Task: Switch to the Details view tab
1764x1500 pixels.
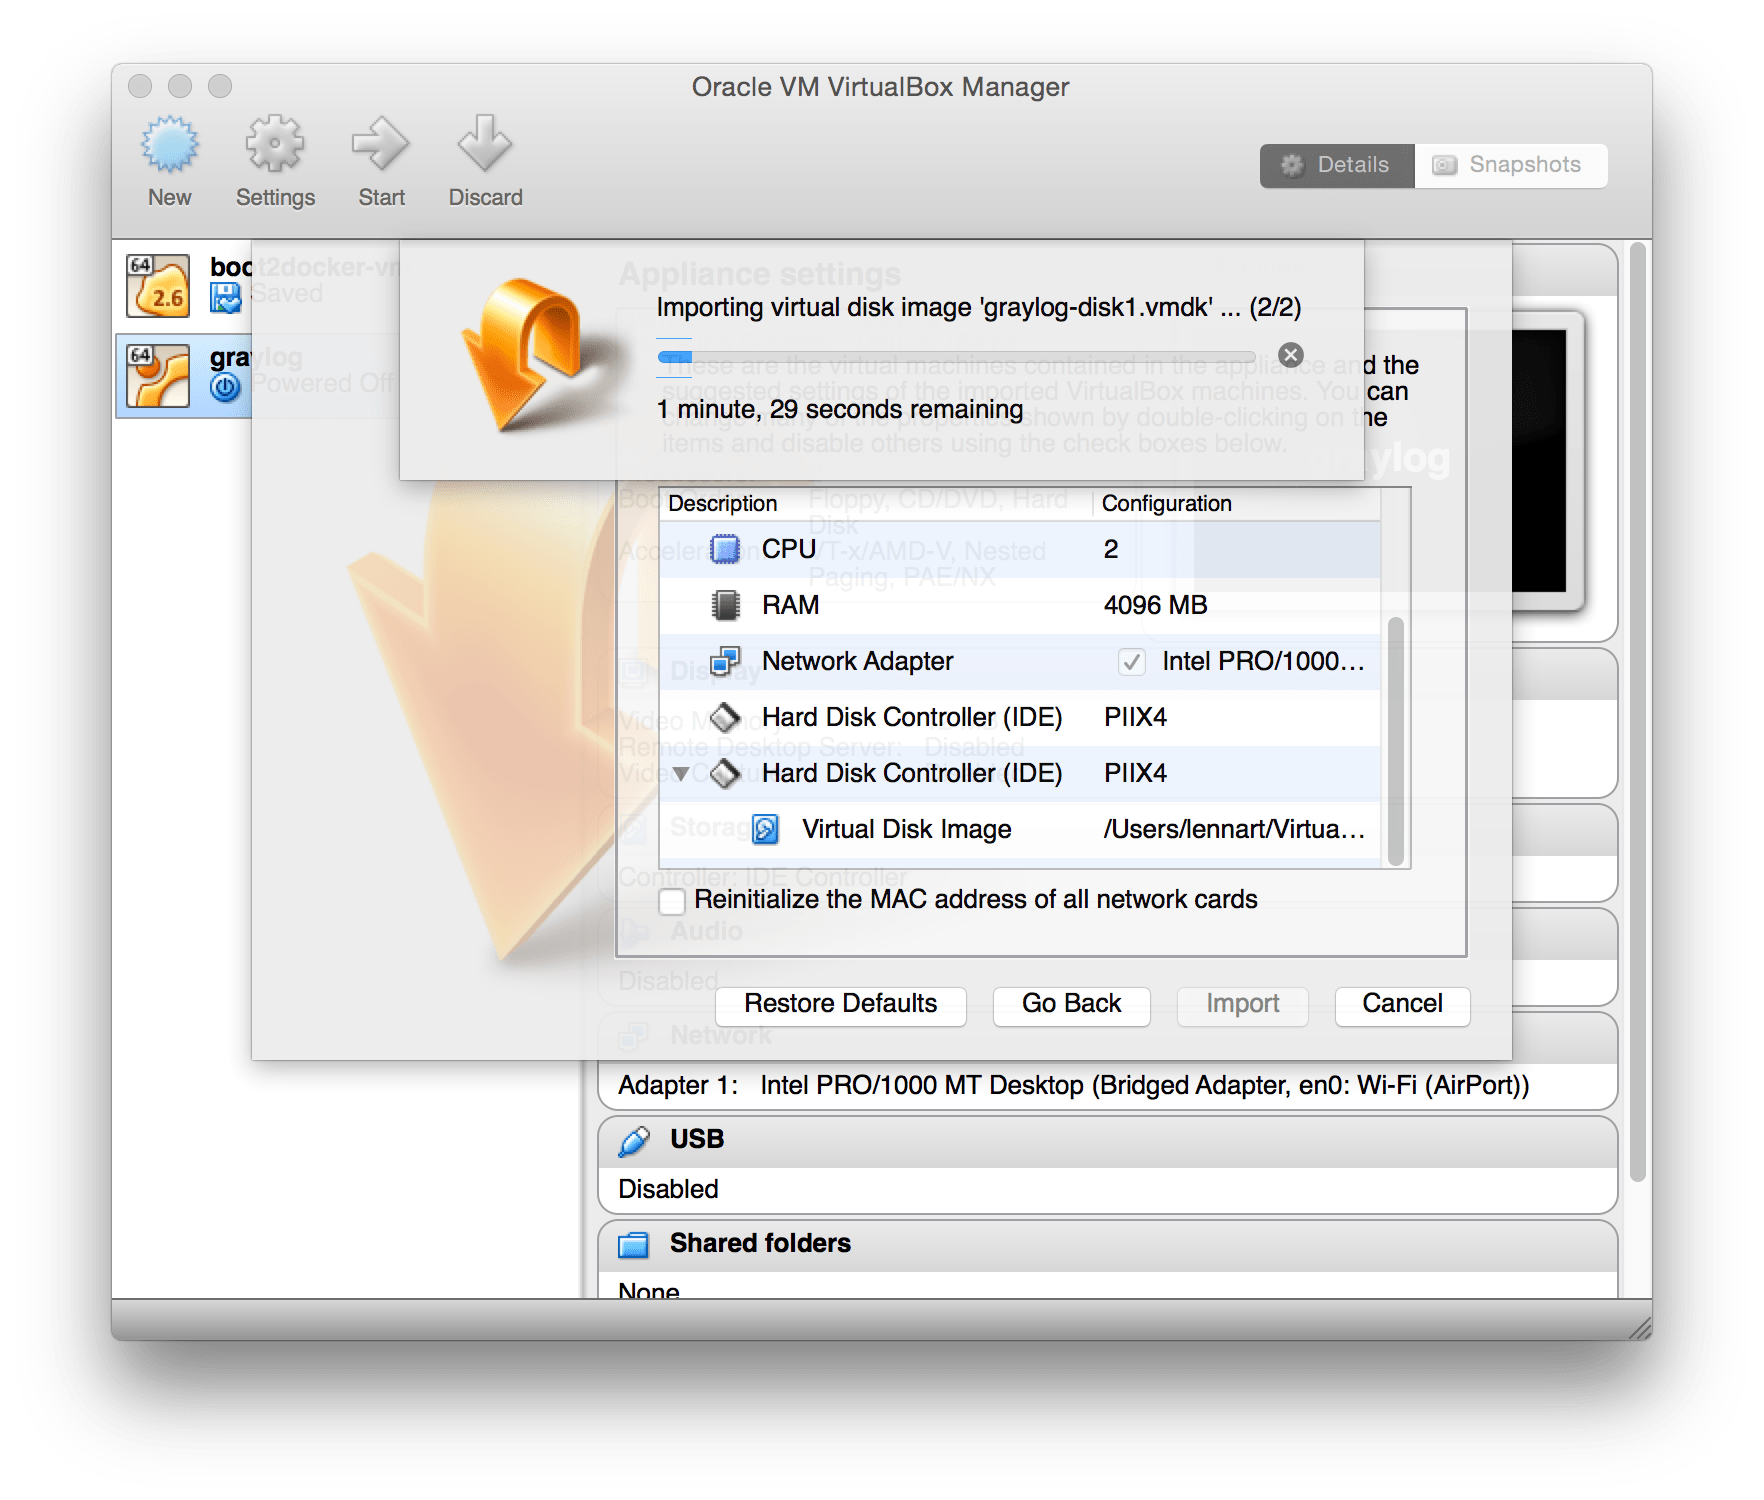Action: [x=1337, y=165]
